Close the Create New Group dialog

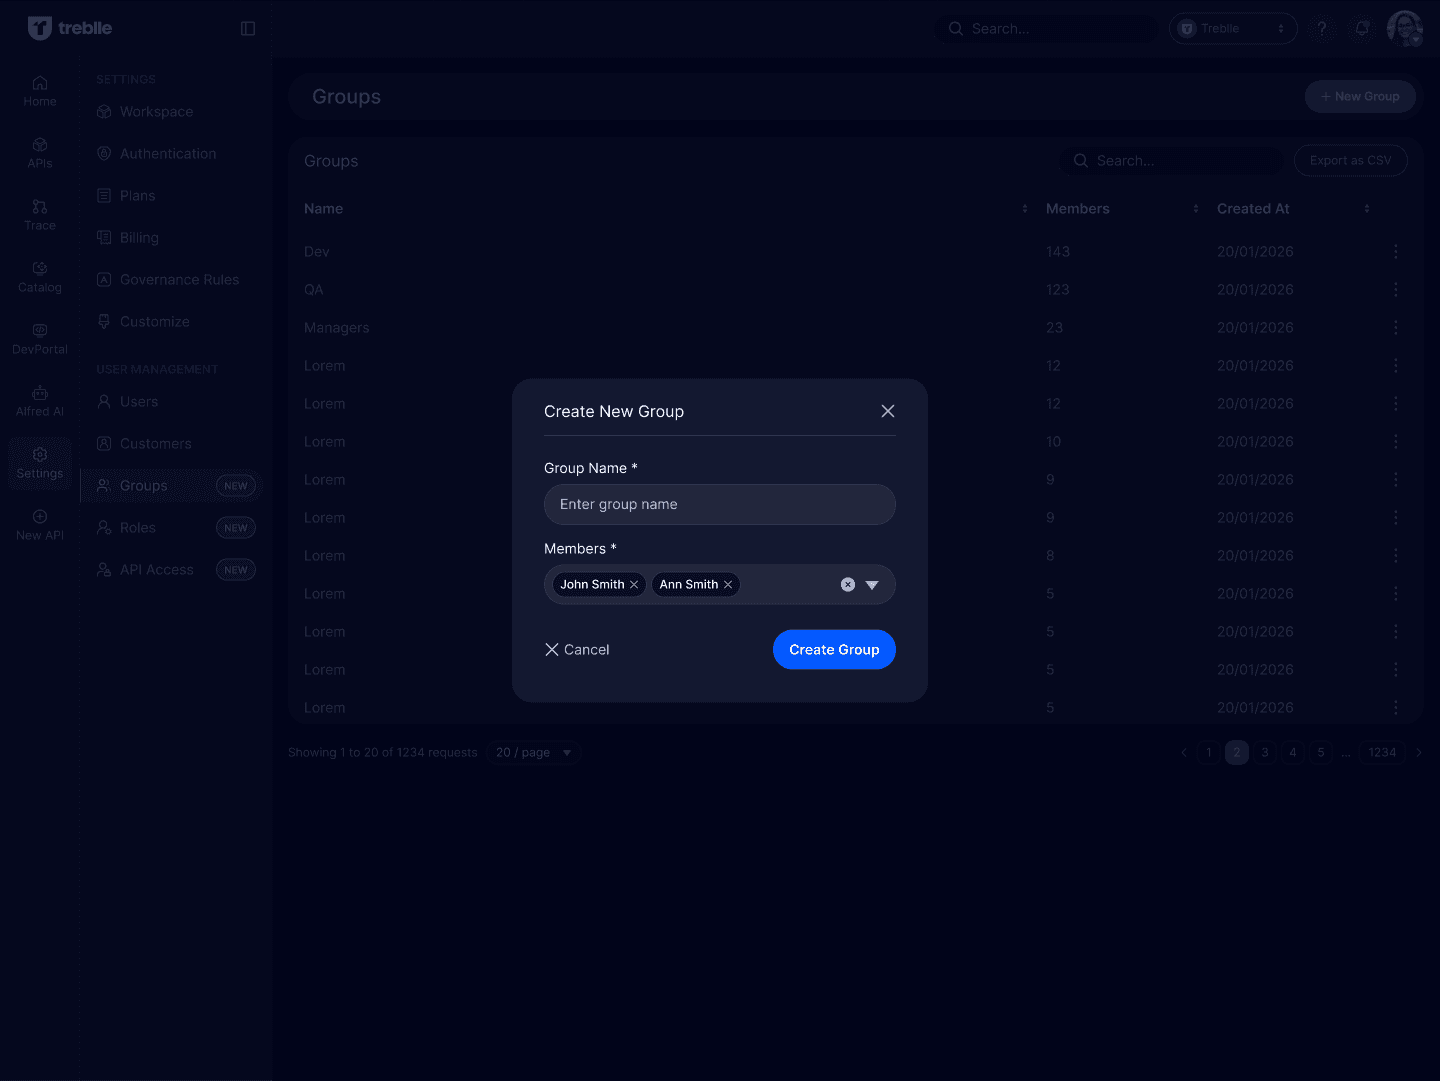887,412
